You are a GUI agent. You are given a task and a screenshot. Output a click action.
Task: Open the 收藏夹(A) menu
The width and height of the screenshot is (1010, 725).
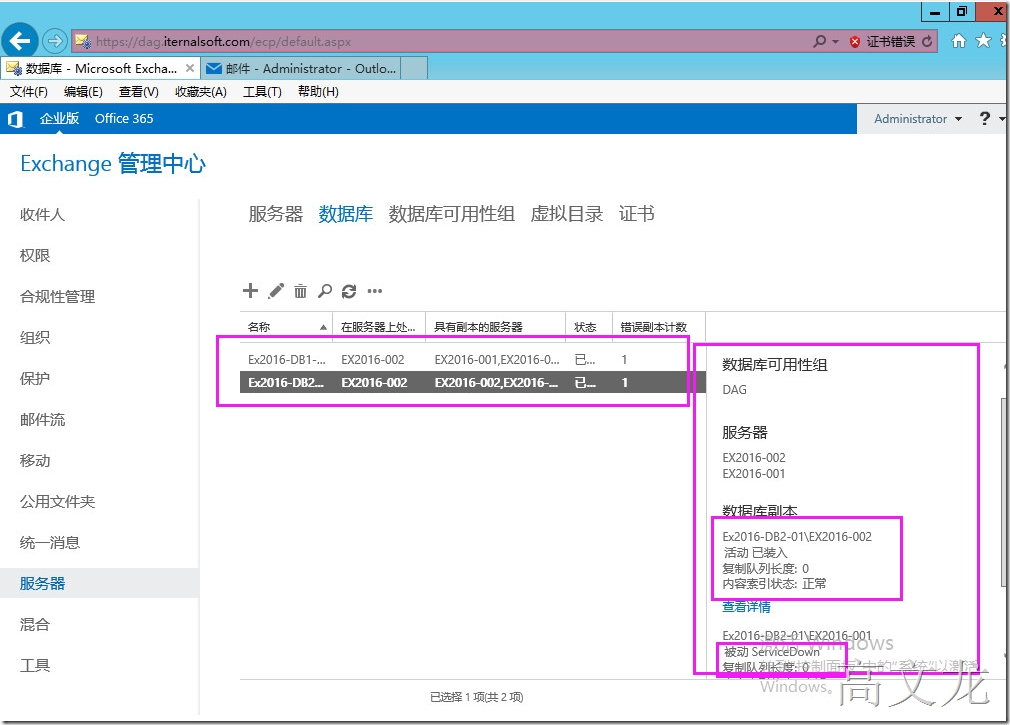point(200,91)
